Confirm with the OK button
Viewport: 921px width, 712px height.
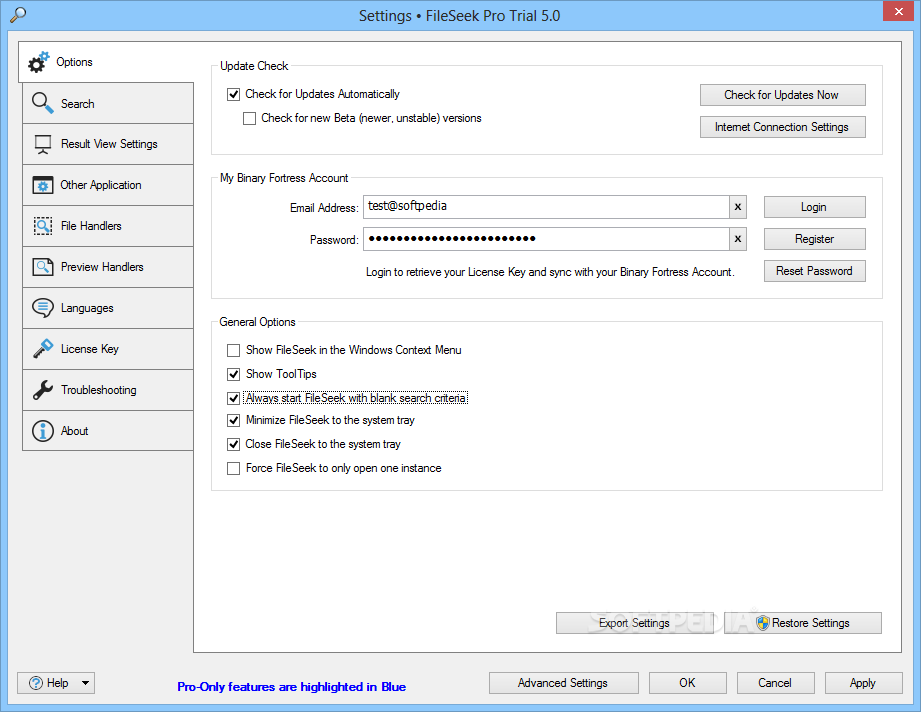pos(687,683)
